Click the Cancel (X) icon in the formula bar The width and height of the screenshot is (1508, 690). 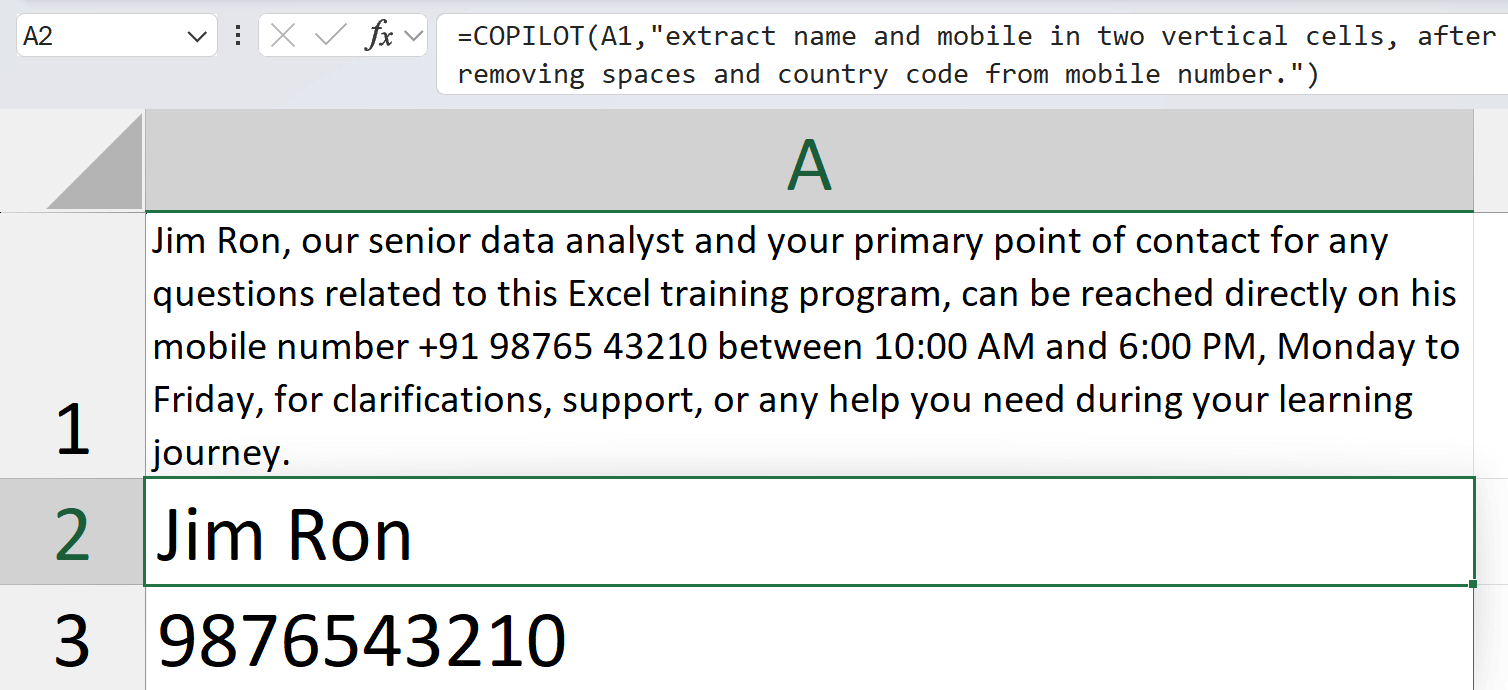[283, 37]
